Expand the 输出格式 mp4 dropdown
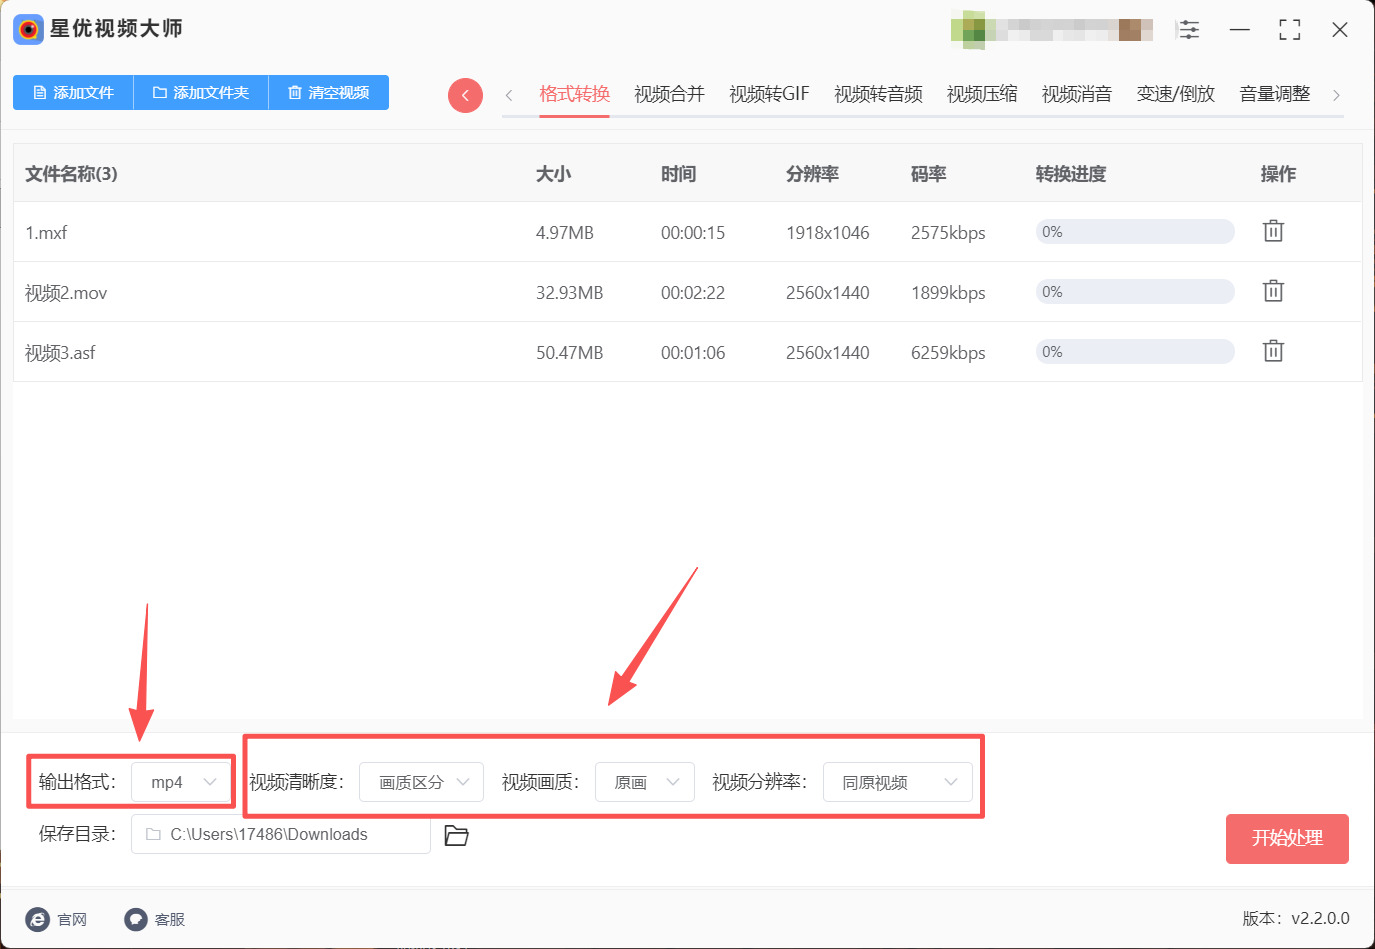The height and width of the screenshot is (949, 1375). coord(181,782)
